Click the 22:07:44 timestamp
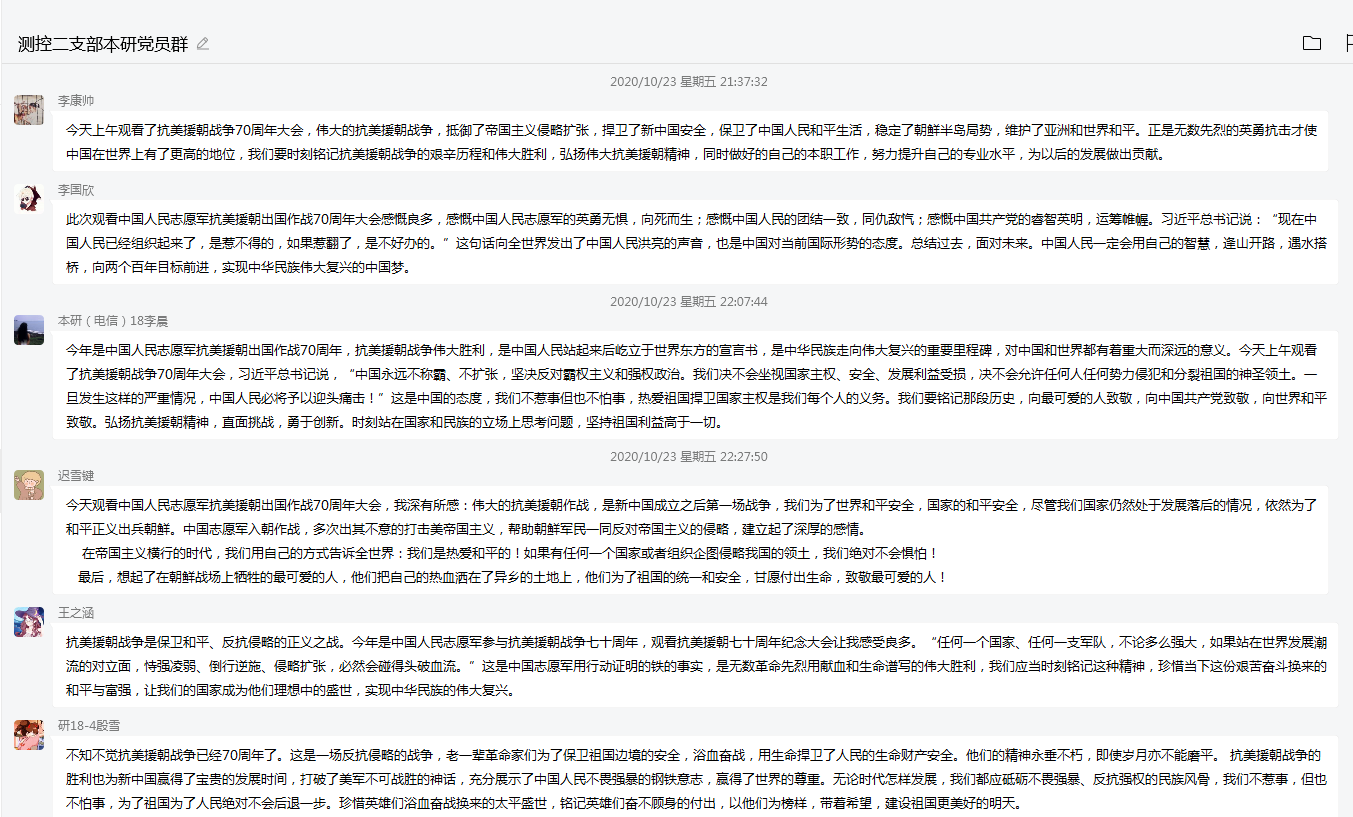This screenshot has width=1353, height=817. [689, 301]
